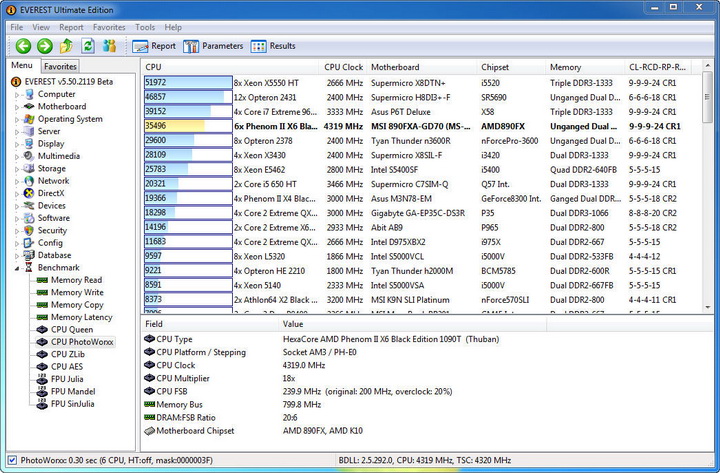Open the Parameters toolbar button
This screenshot has width=720, height=473.
[213, 46]
